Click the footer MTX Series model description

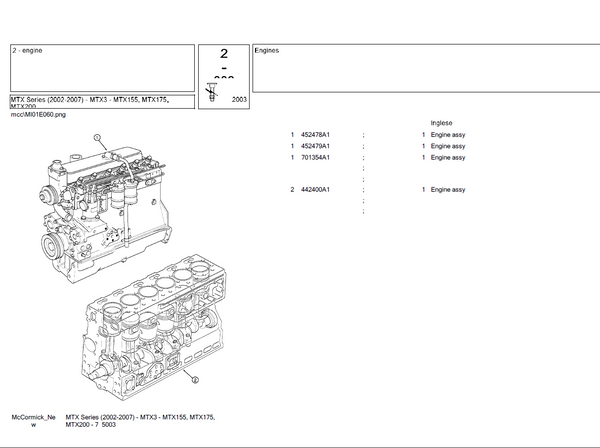(140, 421)
